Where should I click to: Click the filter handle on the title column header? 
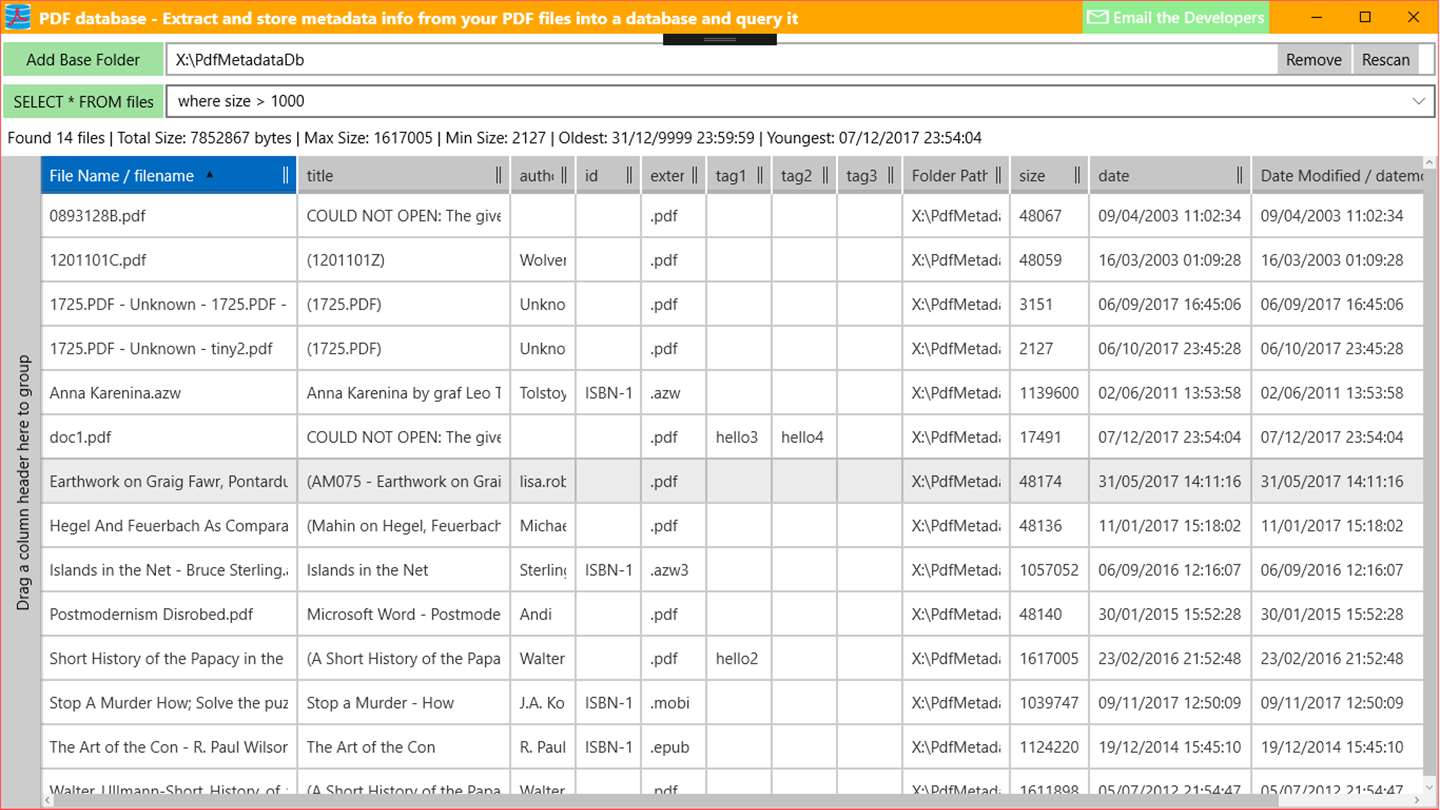499,175
